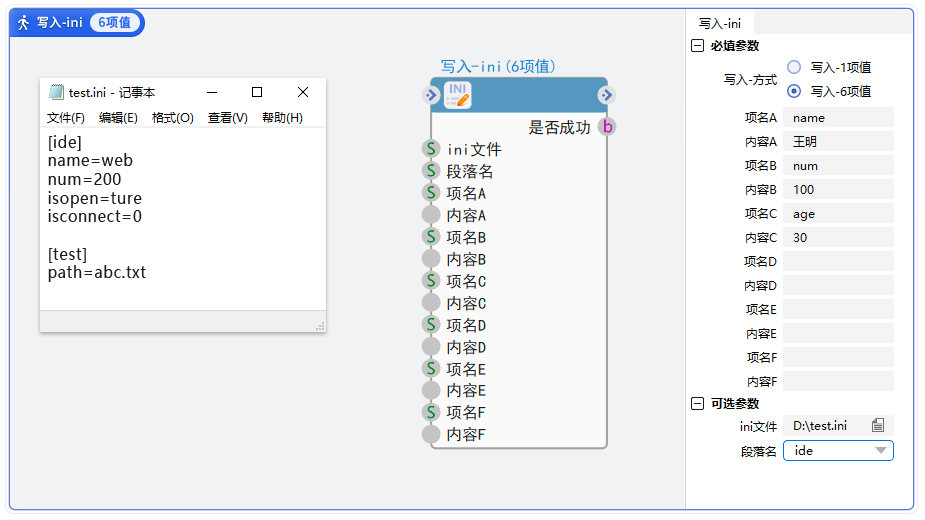Maximize the test.ini Notepad window
Screen dimensions: 925x520
coord(257,92)
